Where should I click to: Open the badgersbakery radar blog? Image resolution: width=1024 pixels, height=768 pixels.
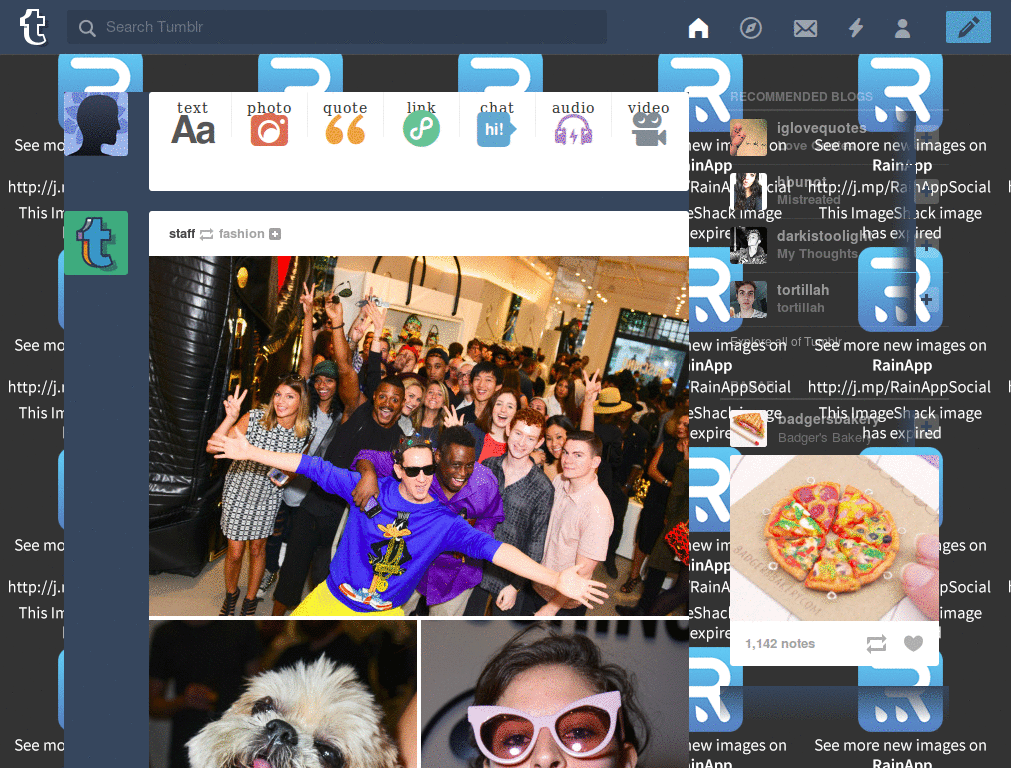(828, 419)
